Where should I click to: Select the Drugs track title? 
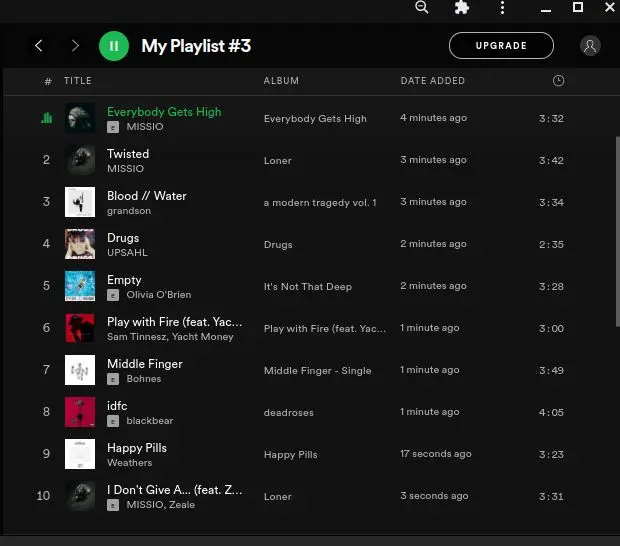[x=123, y=238]
